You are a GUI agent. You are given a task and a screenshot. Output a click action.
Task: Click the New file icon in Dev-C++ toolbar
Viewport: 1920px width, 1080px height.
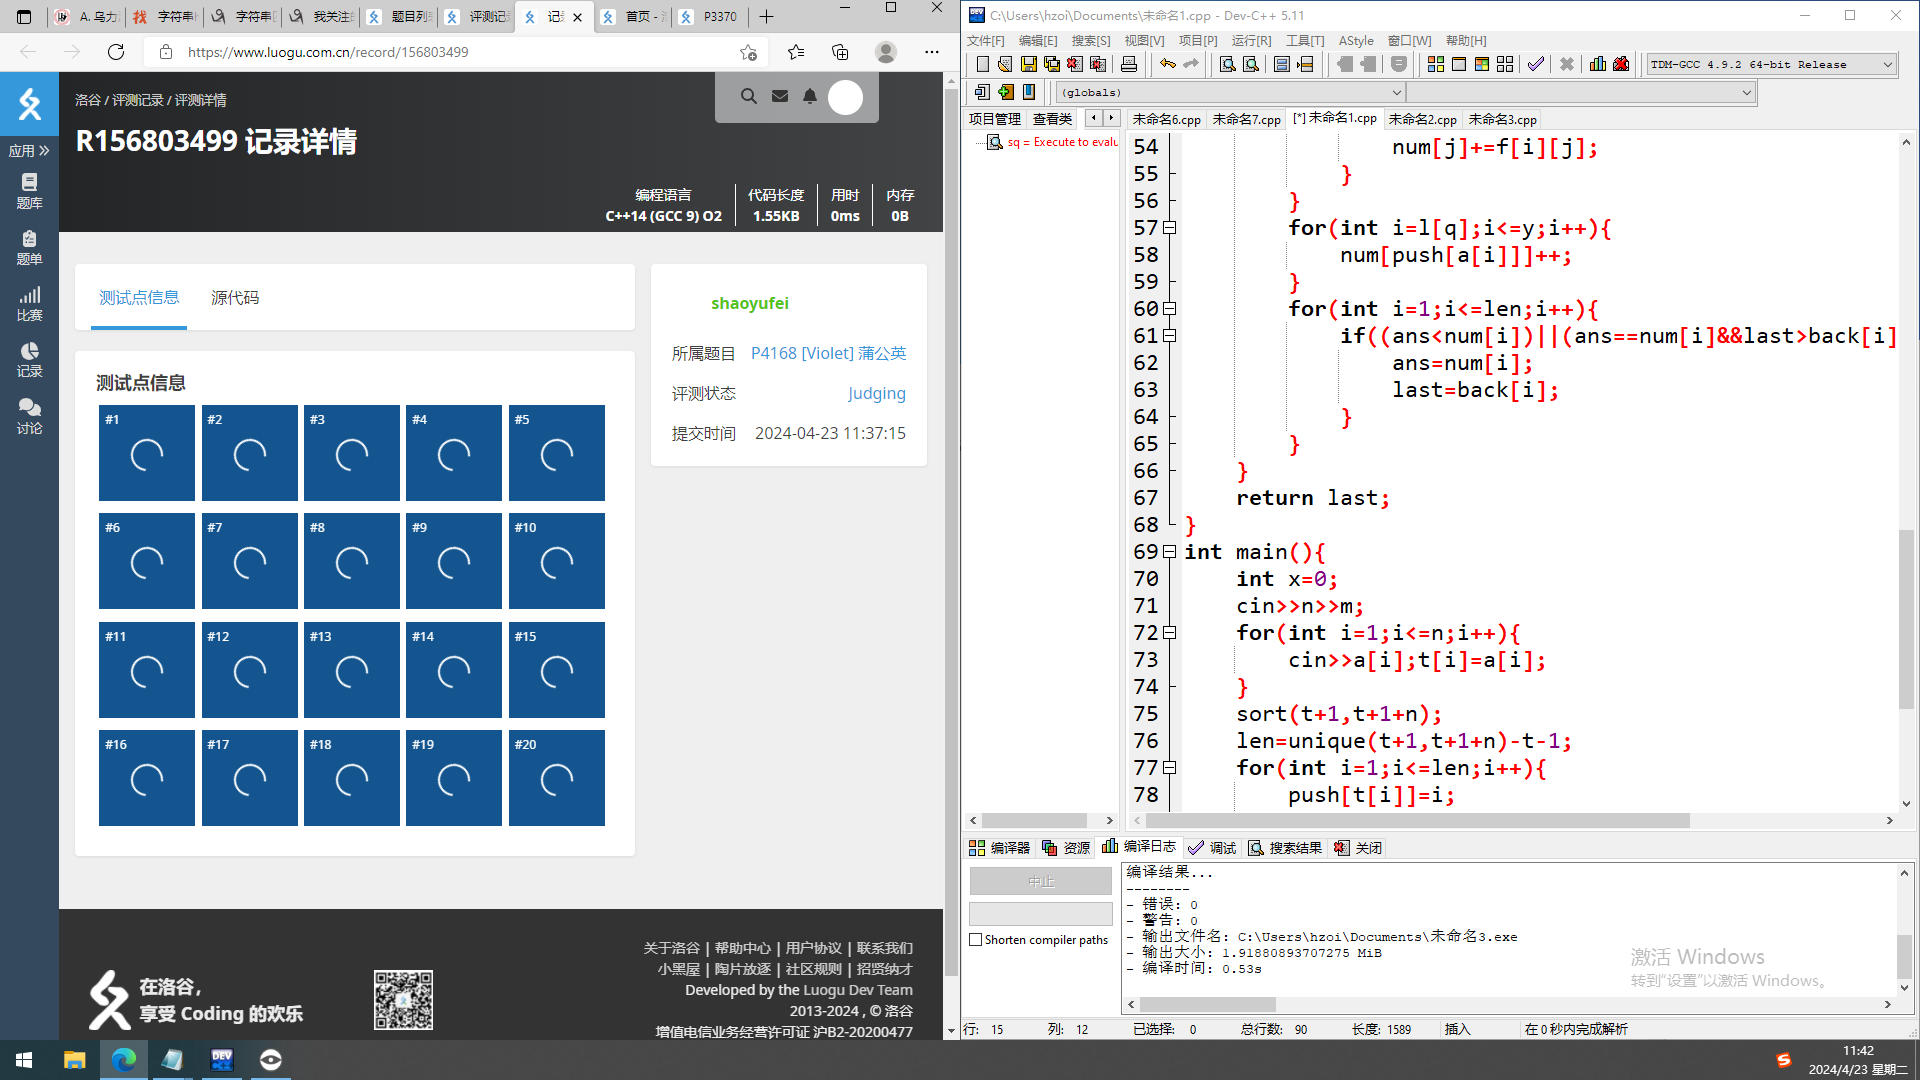point(982,65)
